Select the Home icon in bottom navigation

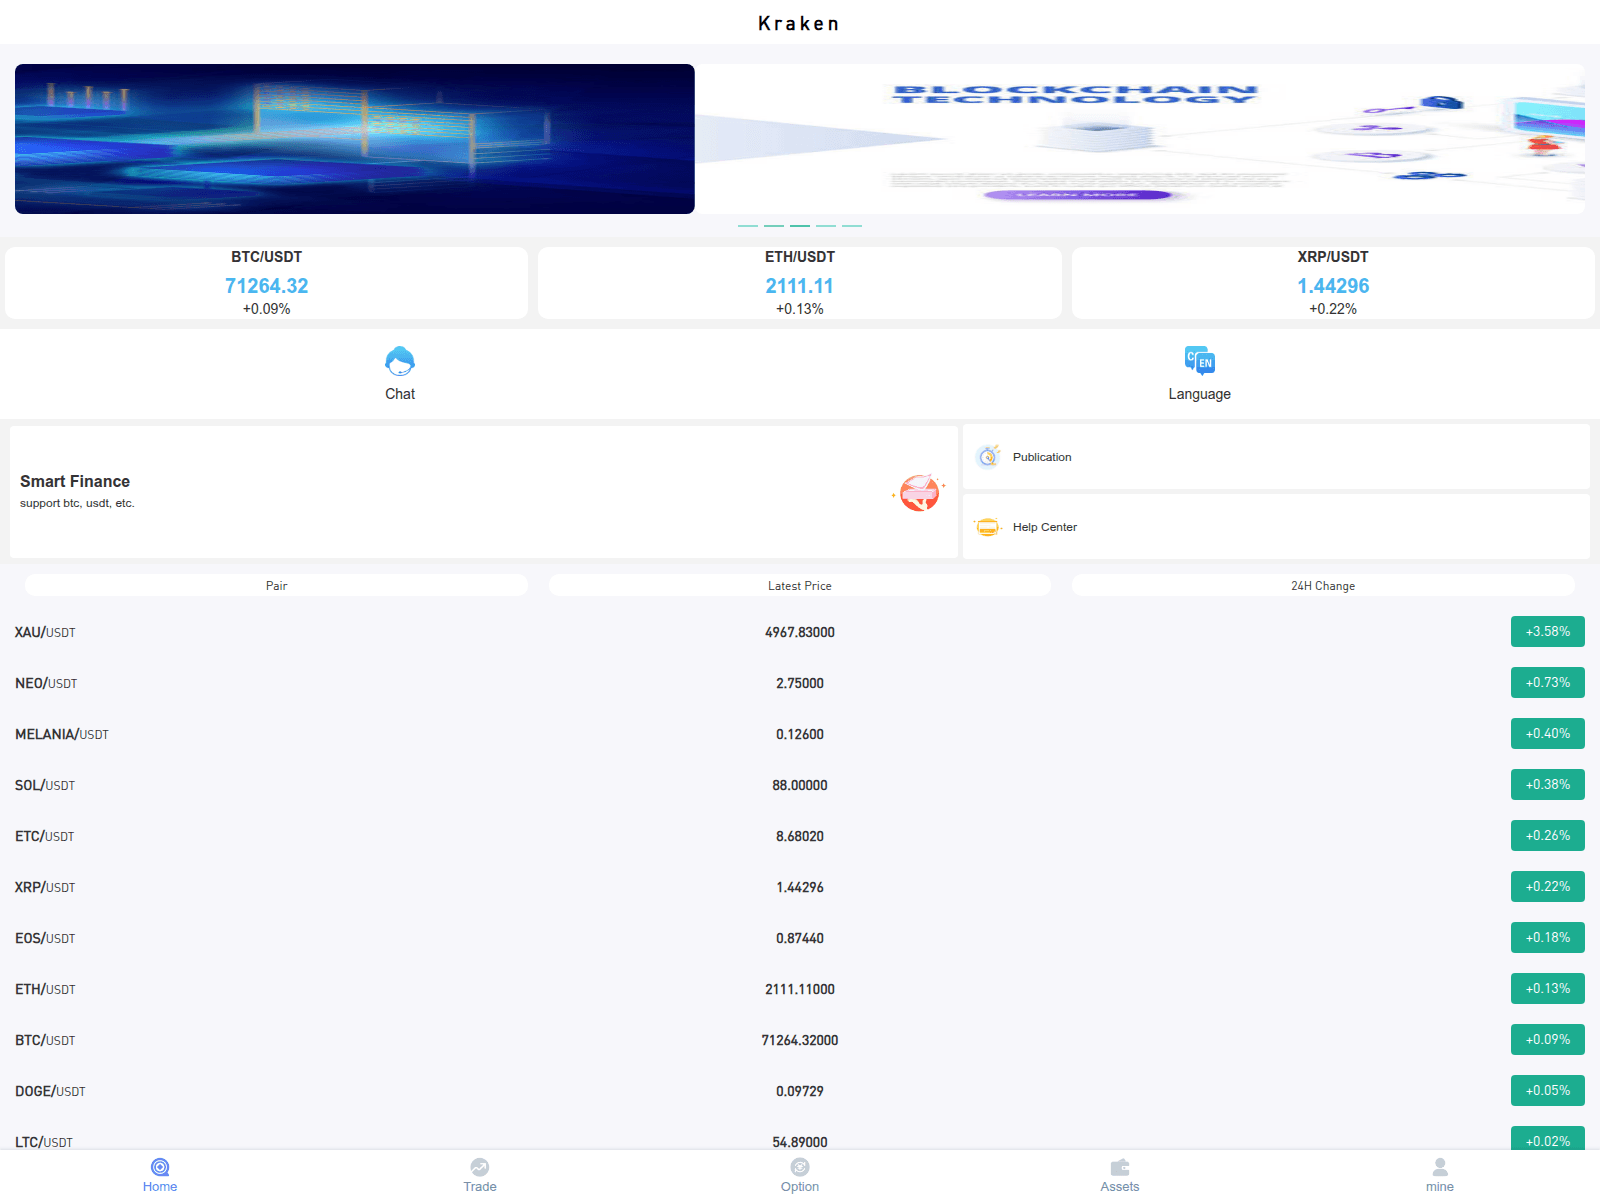(160, 1167)
